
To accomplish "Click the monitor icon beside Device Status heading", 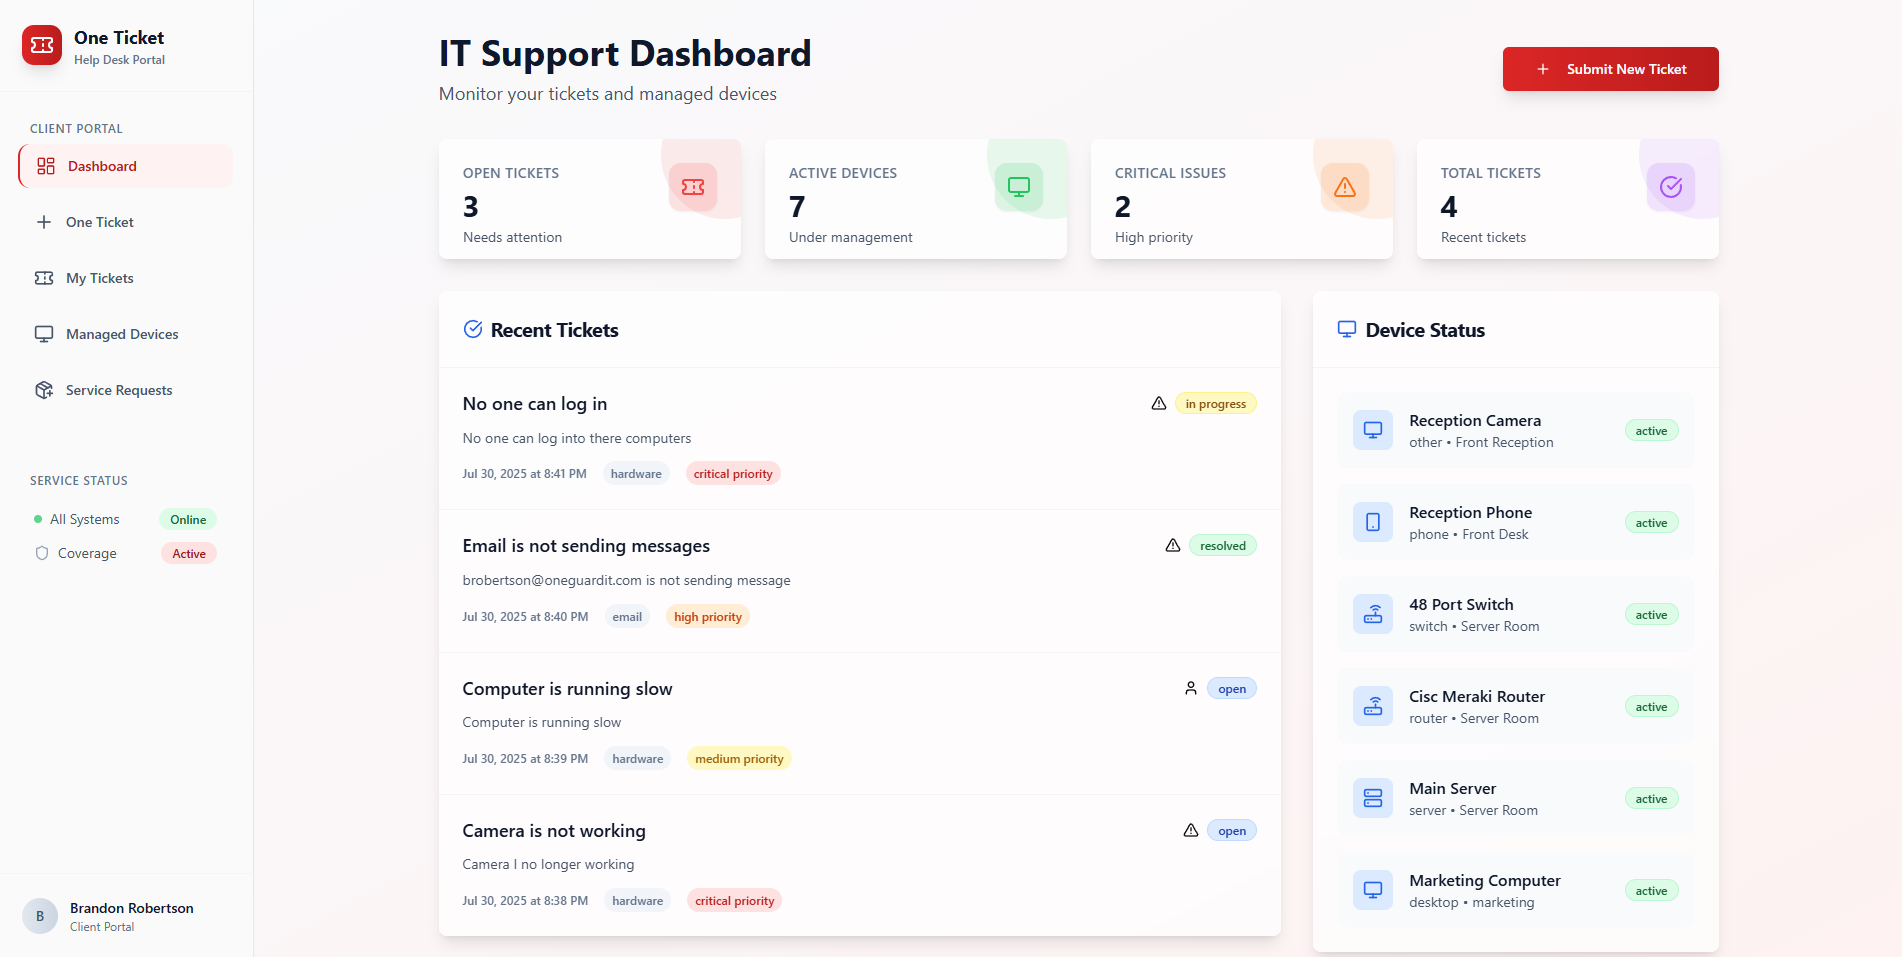I will tap(1347, 329).
